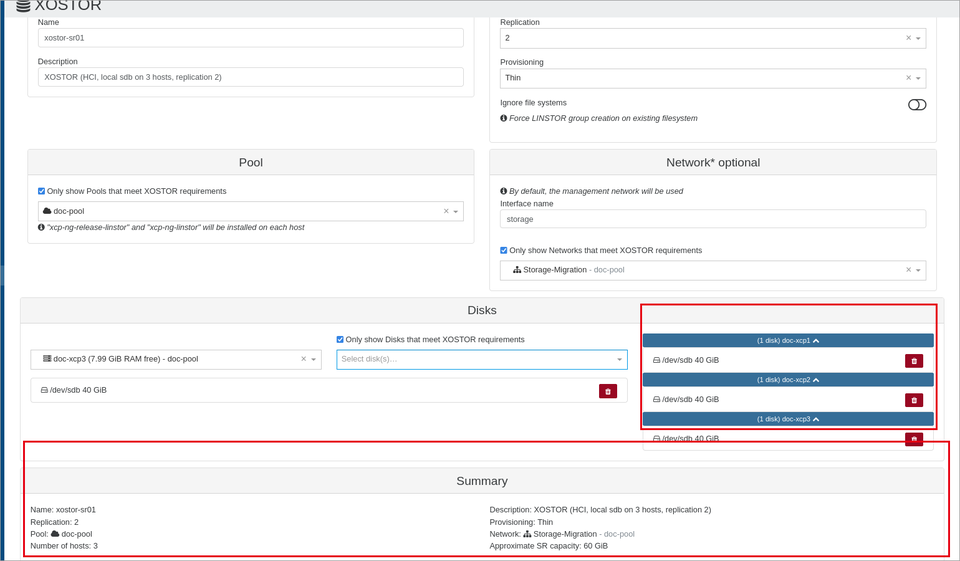960x561 pixels.
Task: Uncheck Only show Pools that meet XOSTOR requirements
Action: click(41, 191)
